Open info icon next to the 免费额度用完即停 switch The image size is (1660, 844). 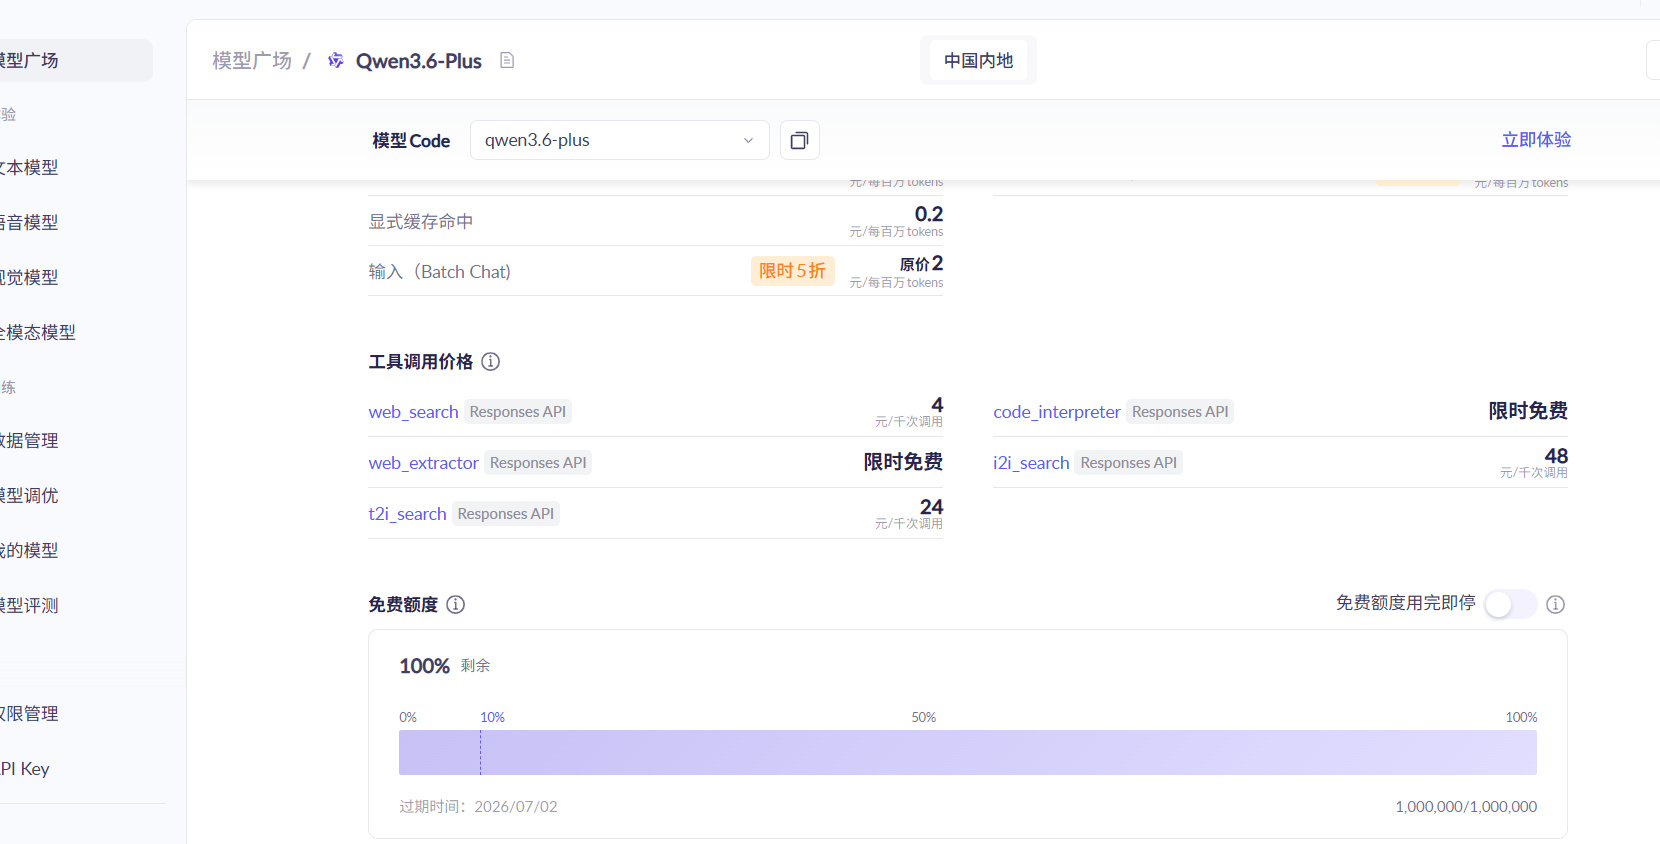[x=1556, y=604]
